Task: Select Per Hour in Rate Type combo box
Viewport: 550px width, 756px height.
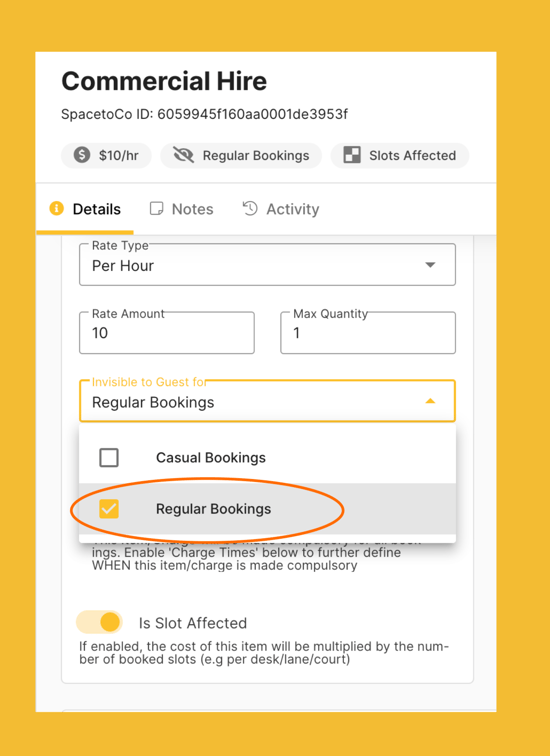Action: tap(267, 265)
